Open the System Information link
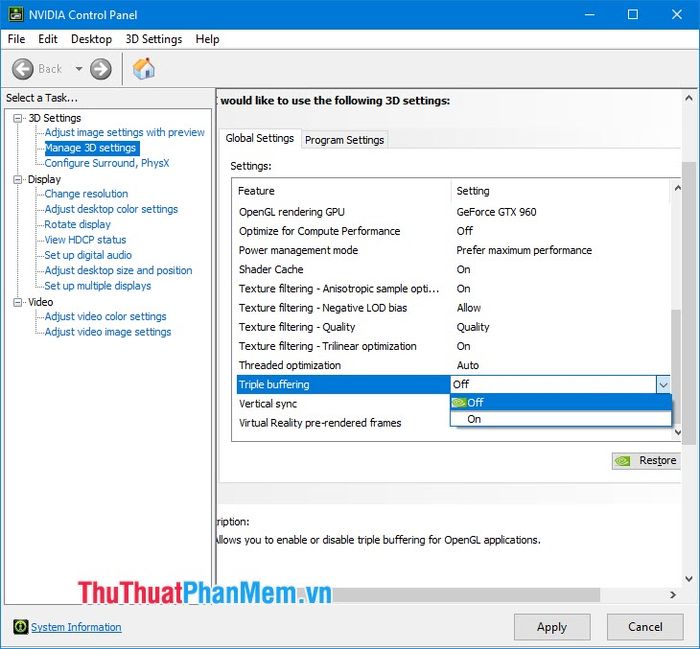Viewport: 700px width, 649px height. point(76,627)
